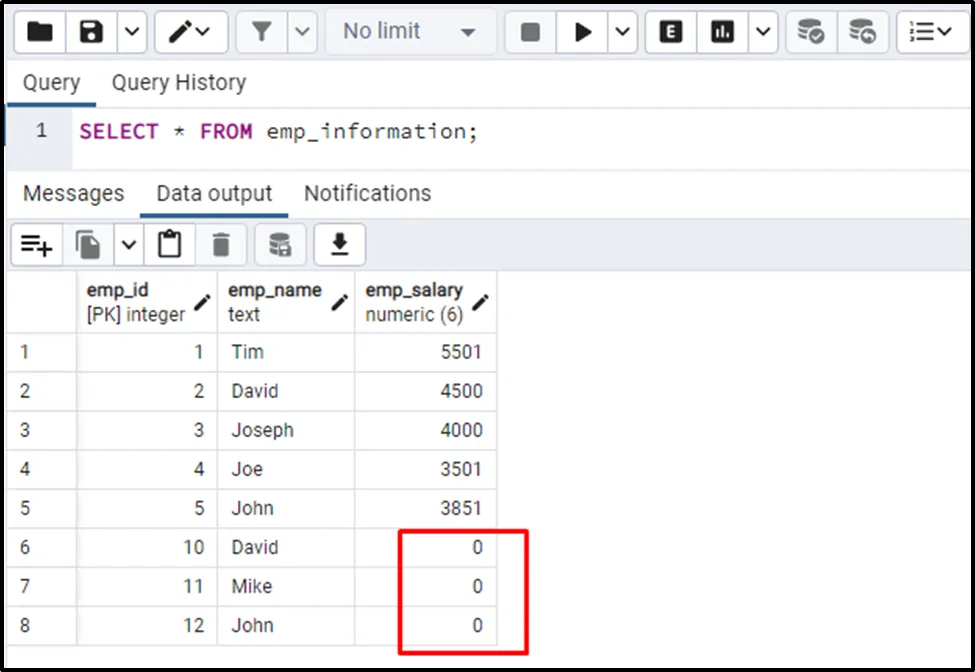Switch to the Query History tab

178,83
